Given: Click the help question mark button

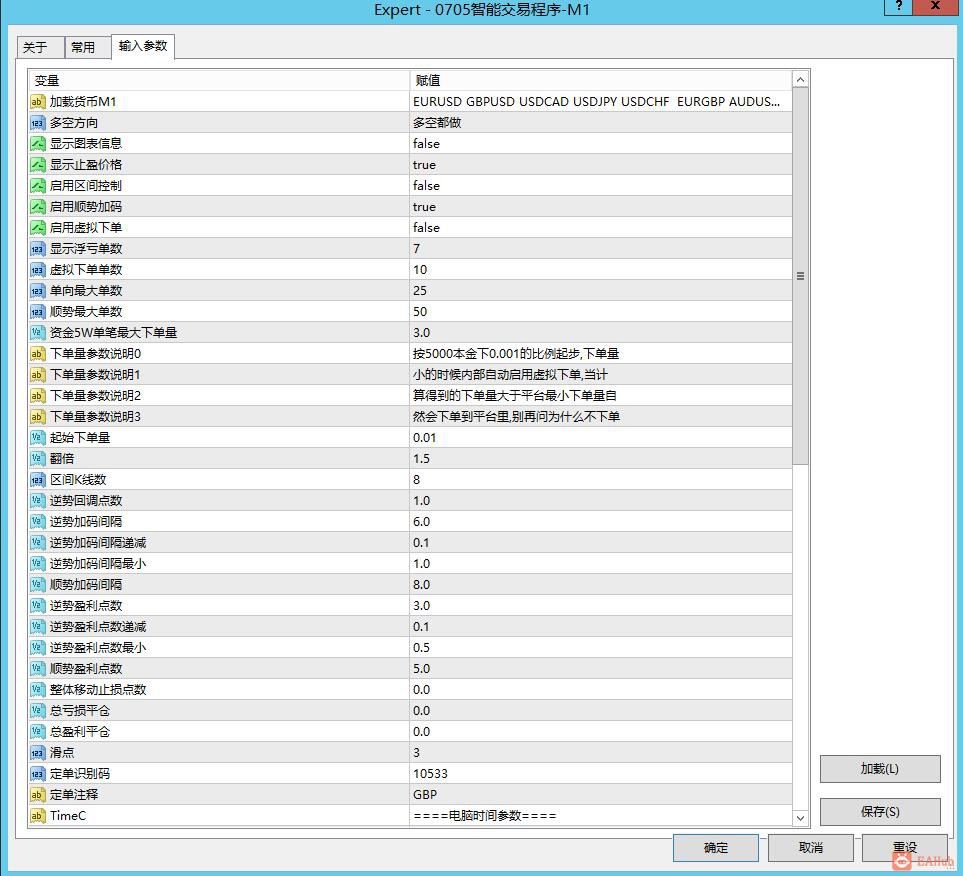Looking at the screenshot, I should click(899, 6).
